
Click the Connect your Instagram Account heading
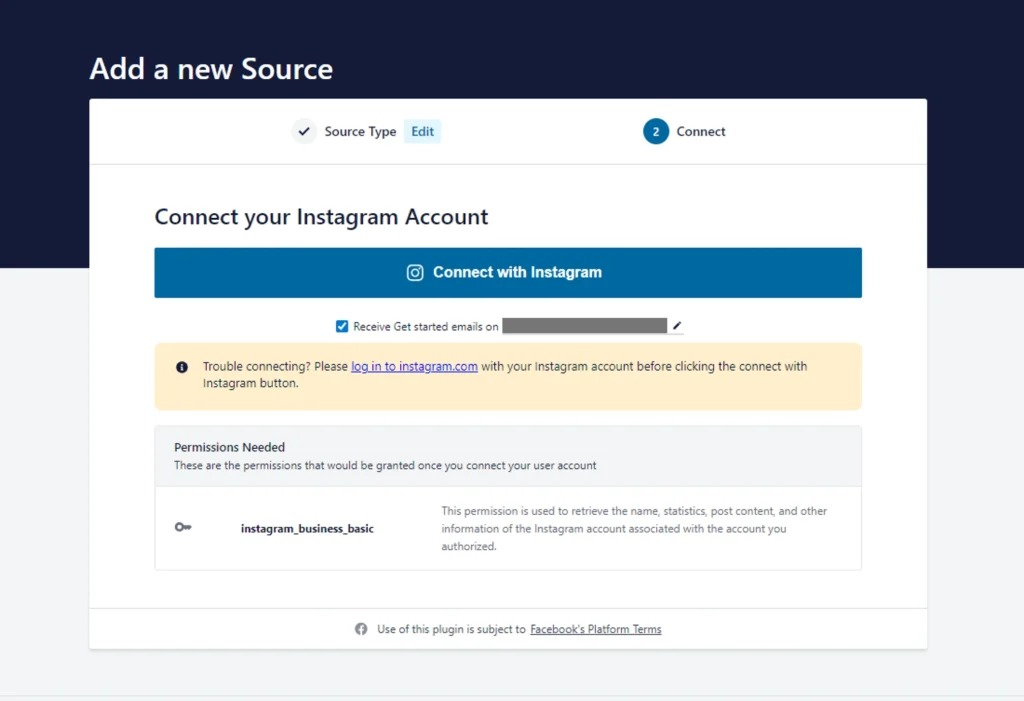[x=321, y=217]
